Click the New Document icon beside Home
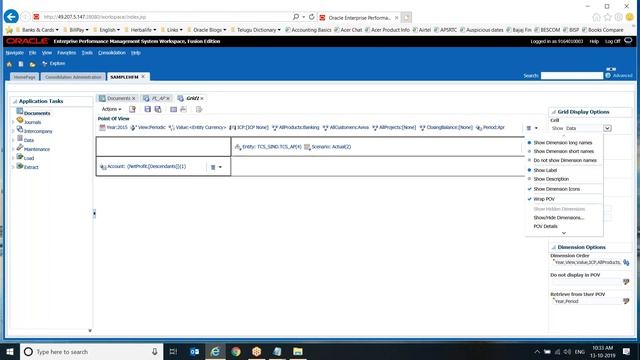 coord(21,64)
